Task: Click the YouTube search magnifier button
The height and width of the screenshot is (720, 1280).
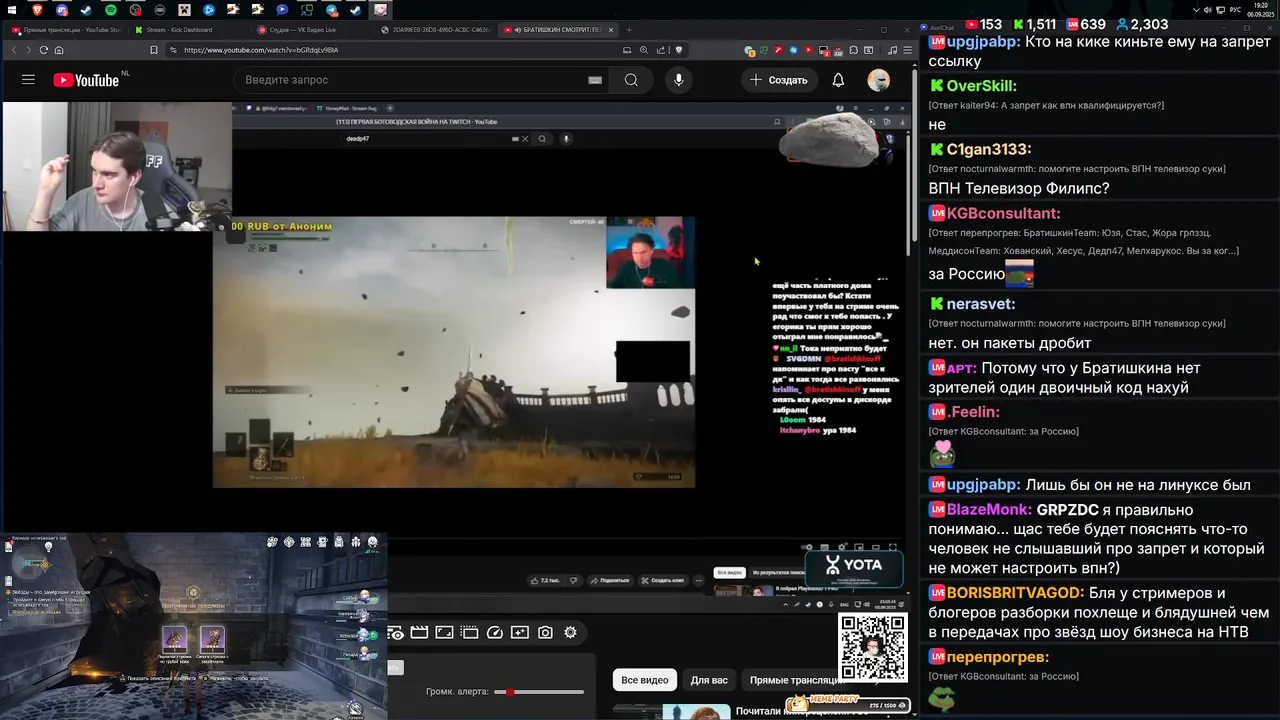Action: click(631, 80)
